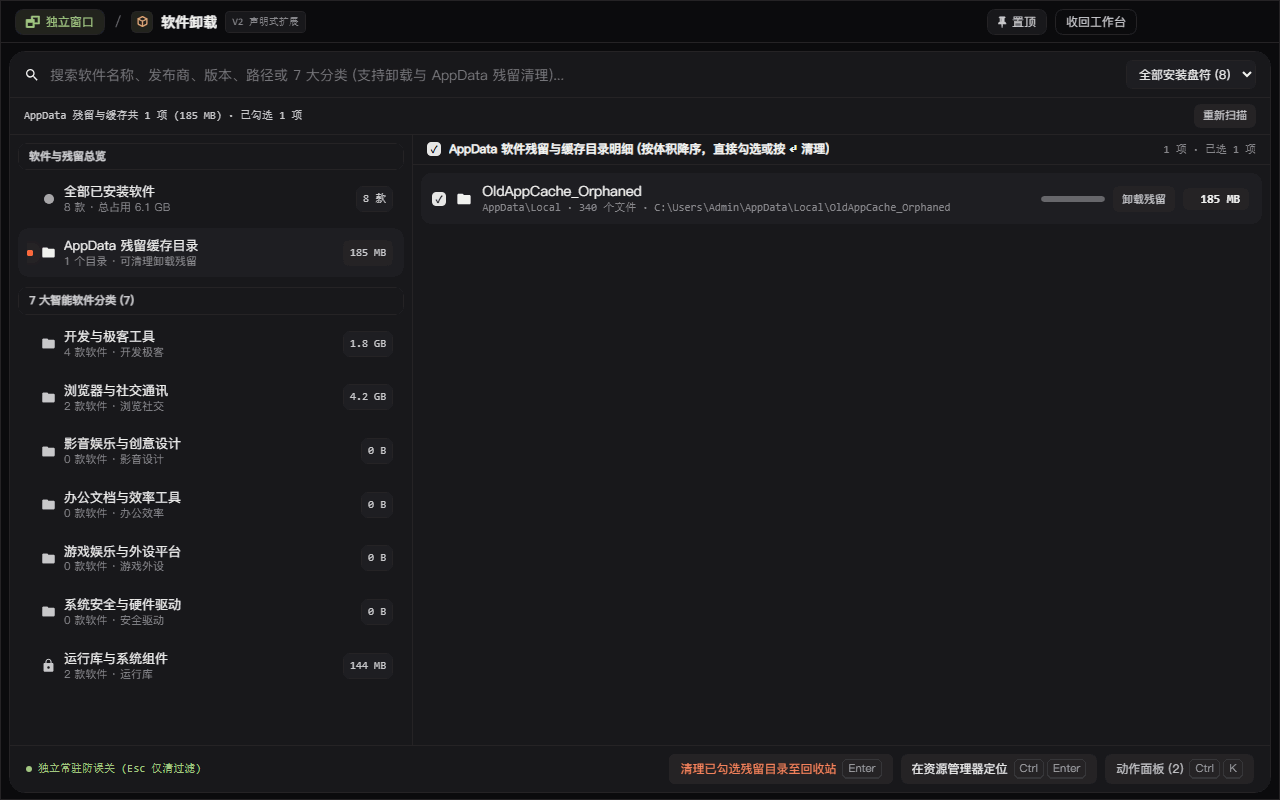The width and height of the screenshot is (1280, 800).
Task: Click the folder icon beside OldAppCache_Orphaned
Action: [x=464, y=199]
